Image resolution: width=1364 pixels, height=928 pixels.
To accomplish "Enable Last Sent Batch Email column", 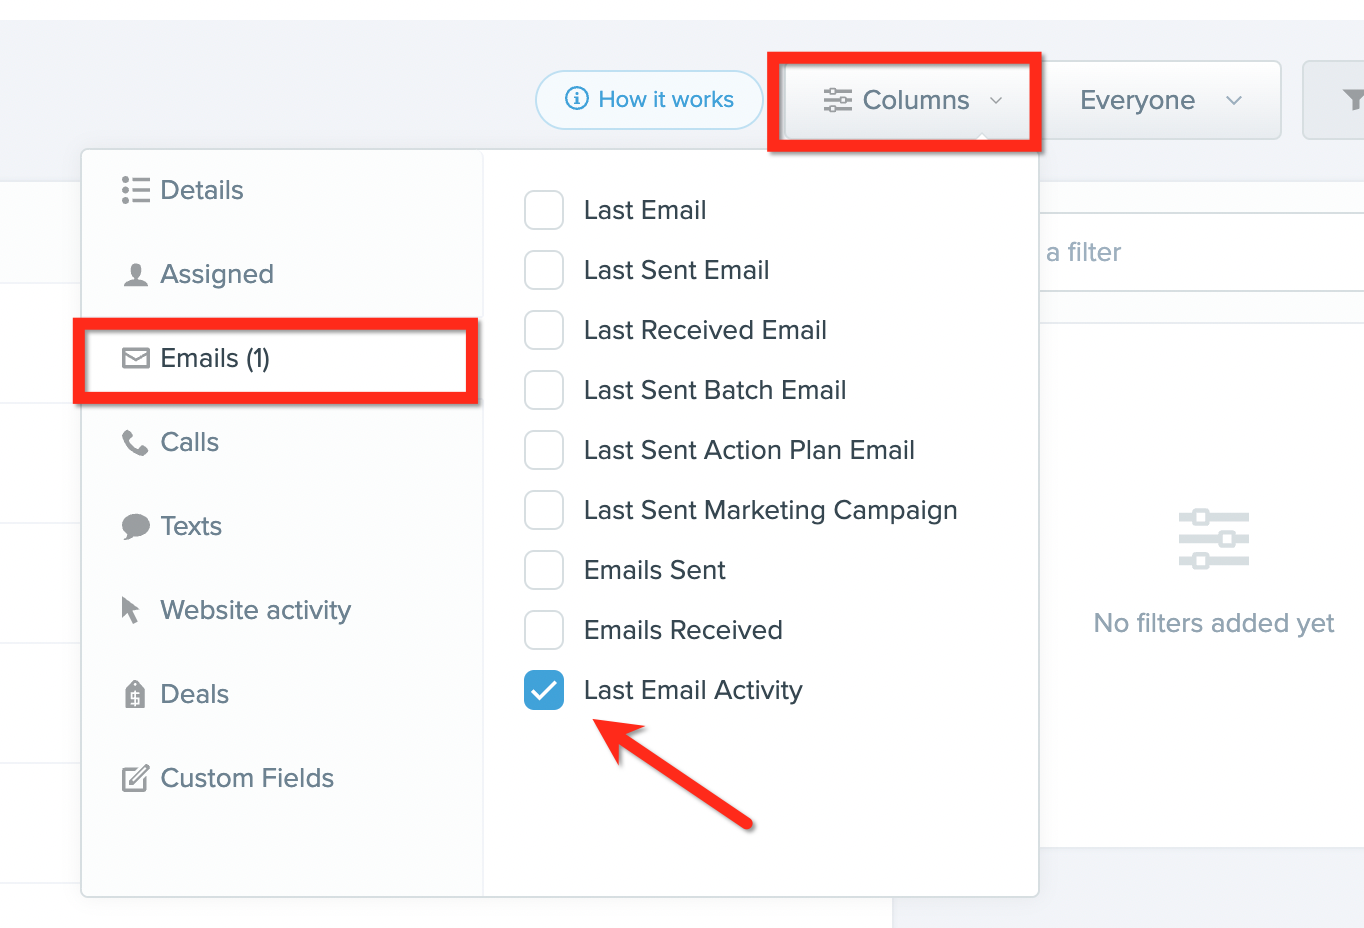I will coord(544,390).
